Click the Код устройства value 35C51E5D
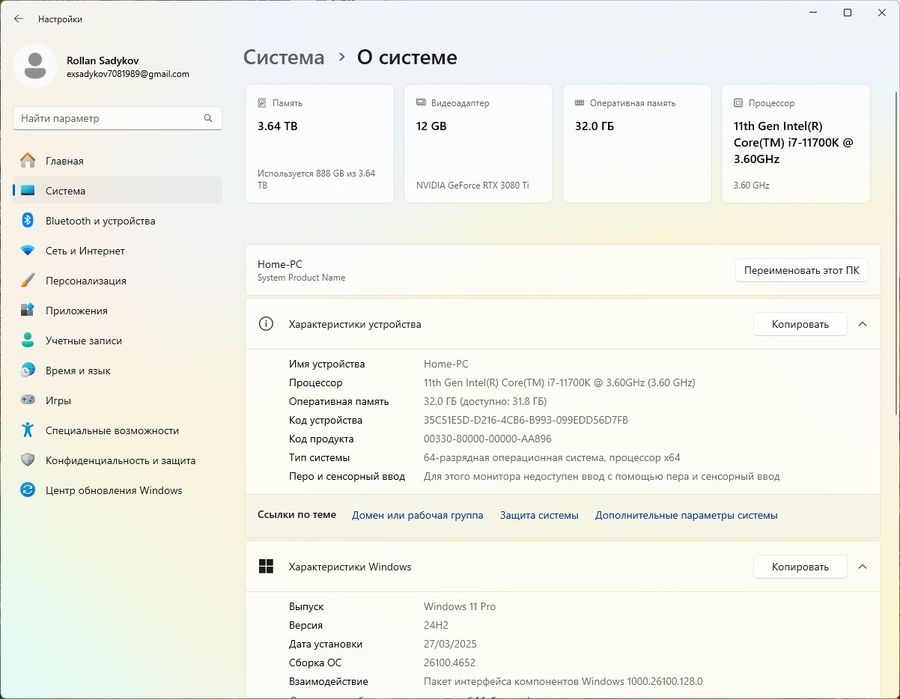 tap(526, 420)
